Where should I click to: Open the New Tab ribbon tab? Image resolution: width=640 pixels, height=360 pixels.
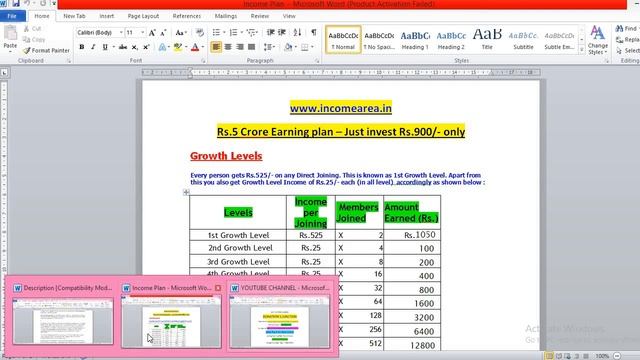pos(74,16)
